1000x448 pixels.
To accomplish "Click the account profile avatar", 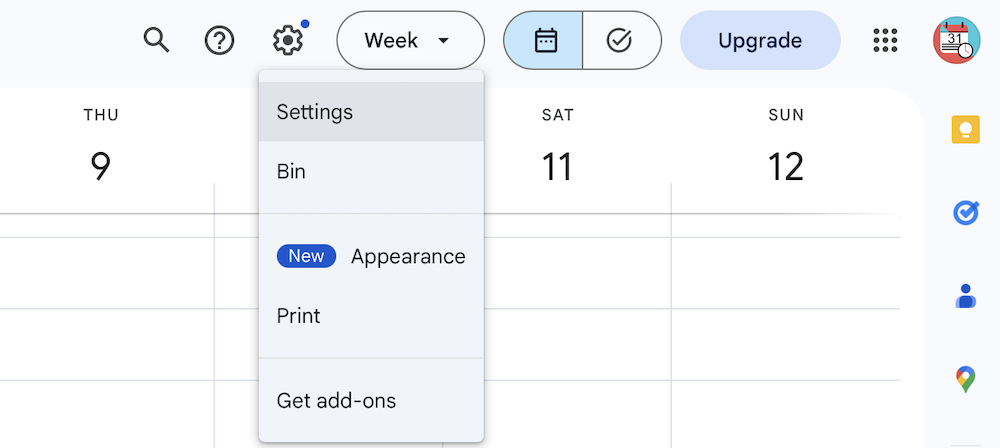I will (x=957, y=41).
